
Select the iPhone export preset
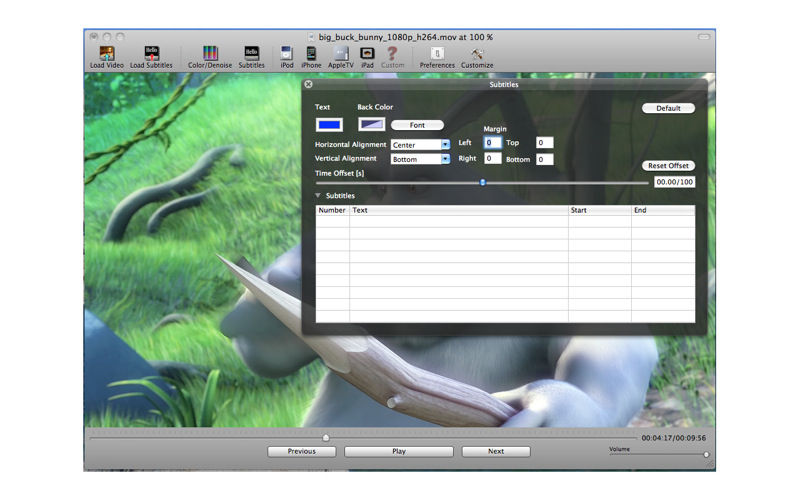pyautogui.click(x=311, y=57)
